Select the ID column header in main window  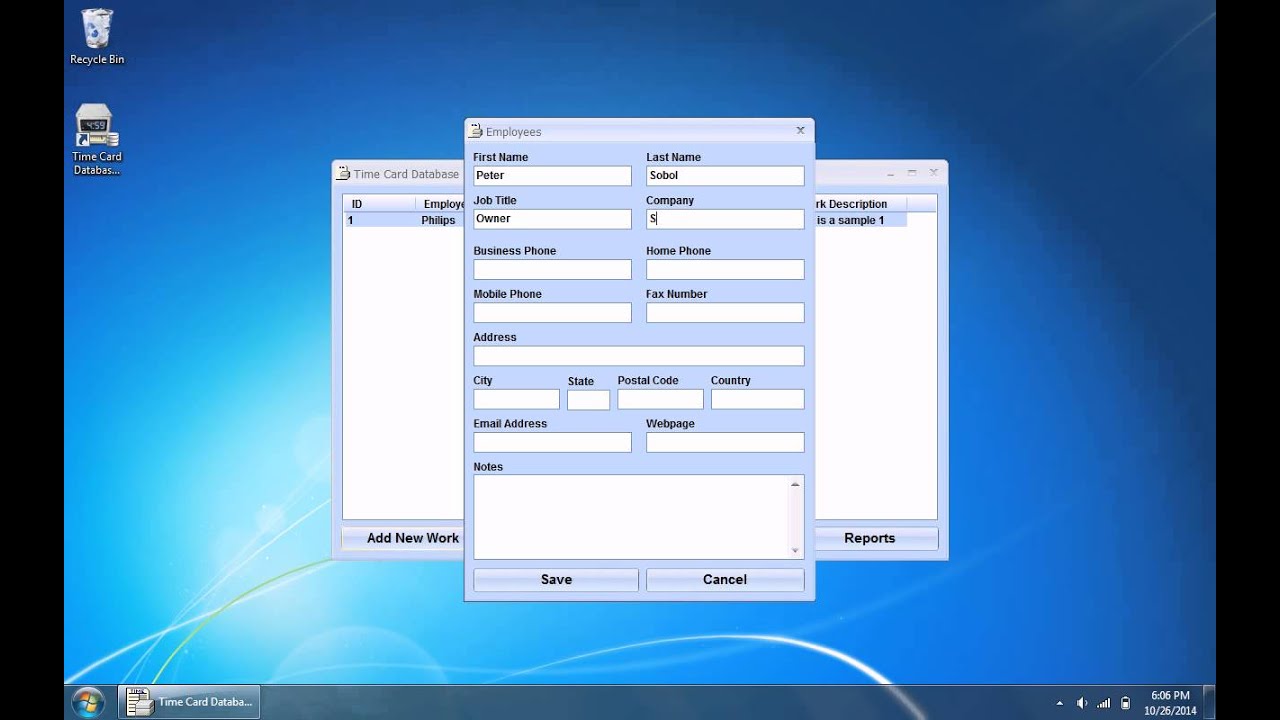(378, 204)
